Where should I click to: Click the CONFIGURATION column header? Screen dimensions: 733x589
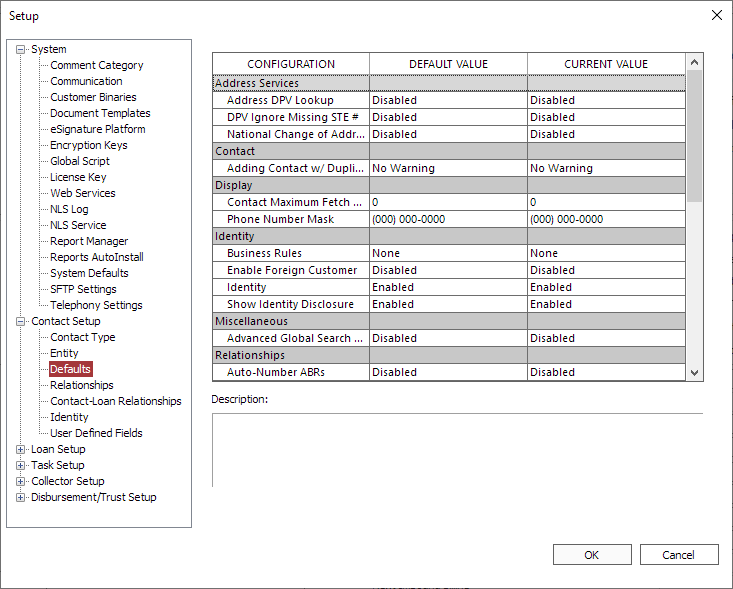tap(291, 64)
